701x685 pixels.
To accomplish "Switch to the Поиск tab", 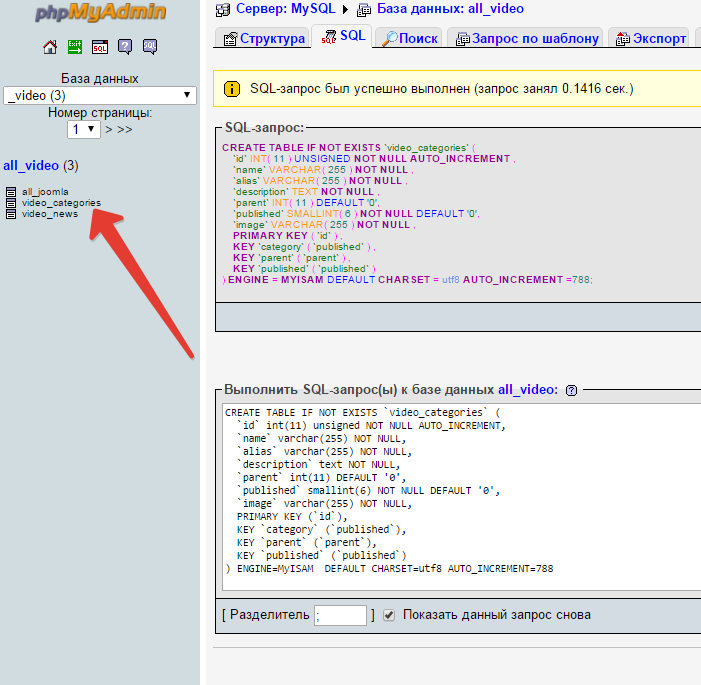I will [410, 38].
